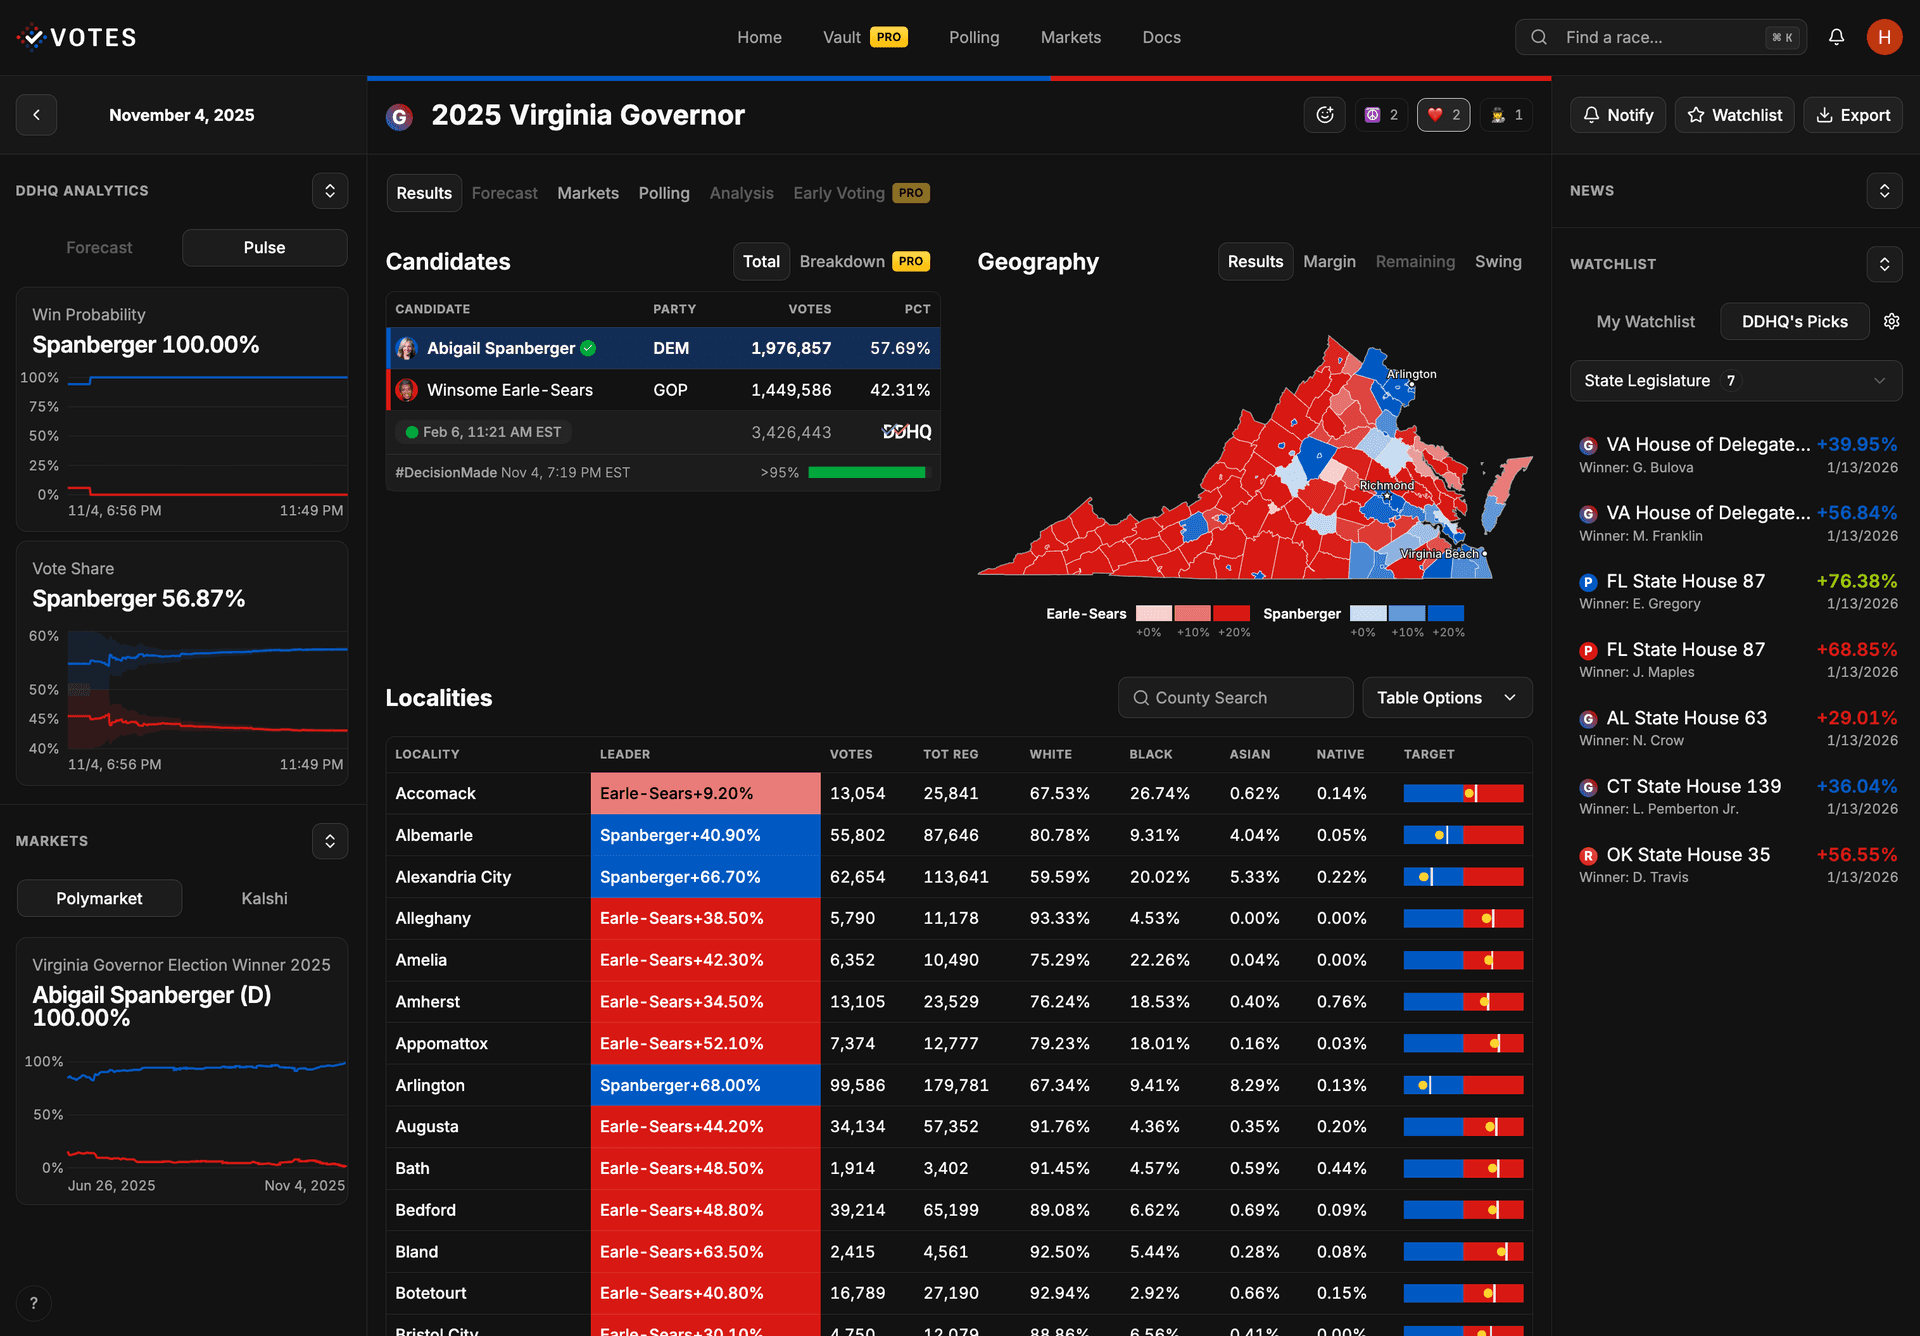
Task: Switch markets to Kalshi
Action: click(x=264, y=899)
